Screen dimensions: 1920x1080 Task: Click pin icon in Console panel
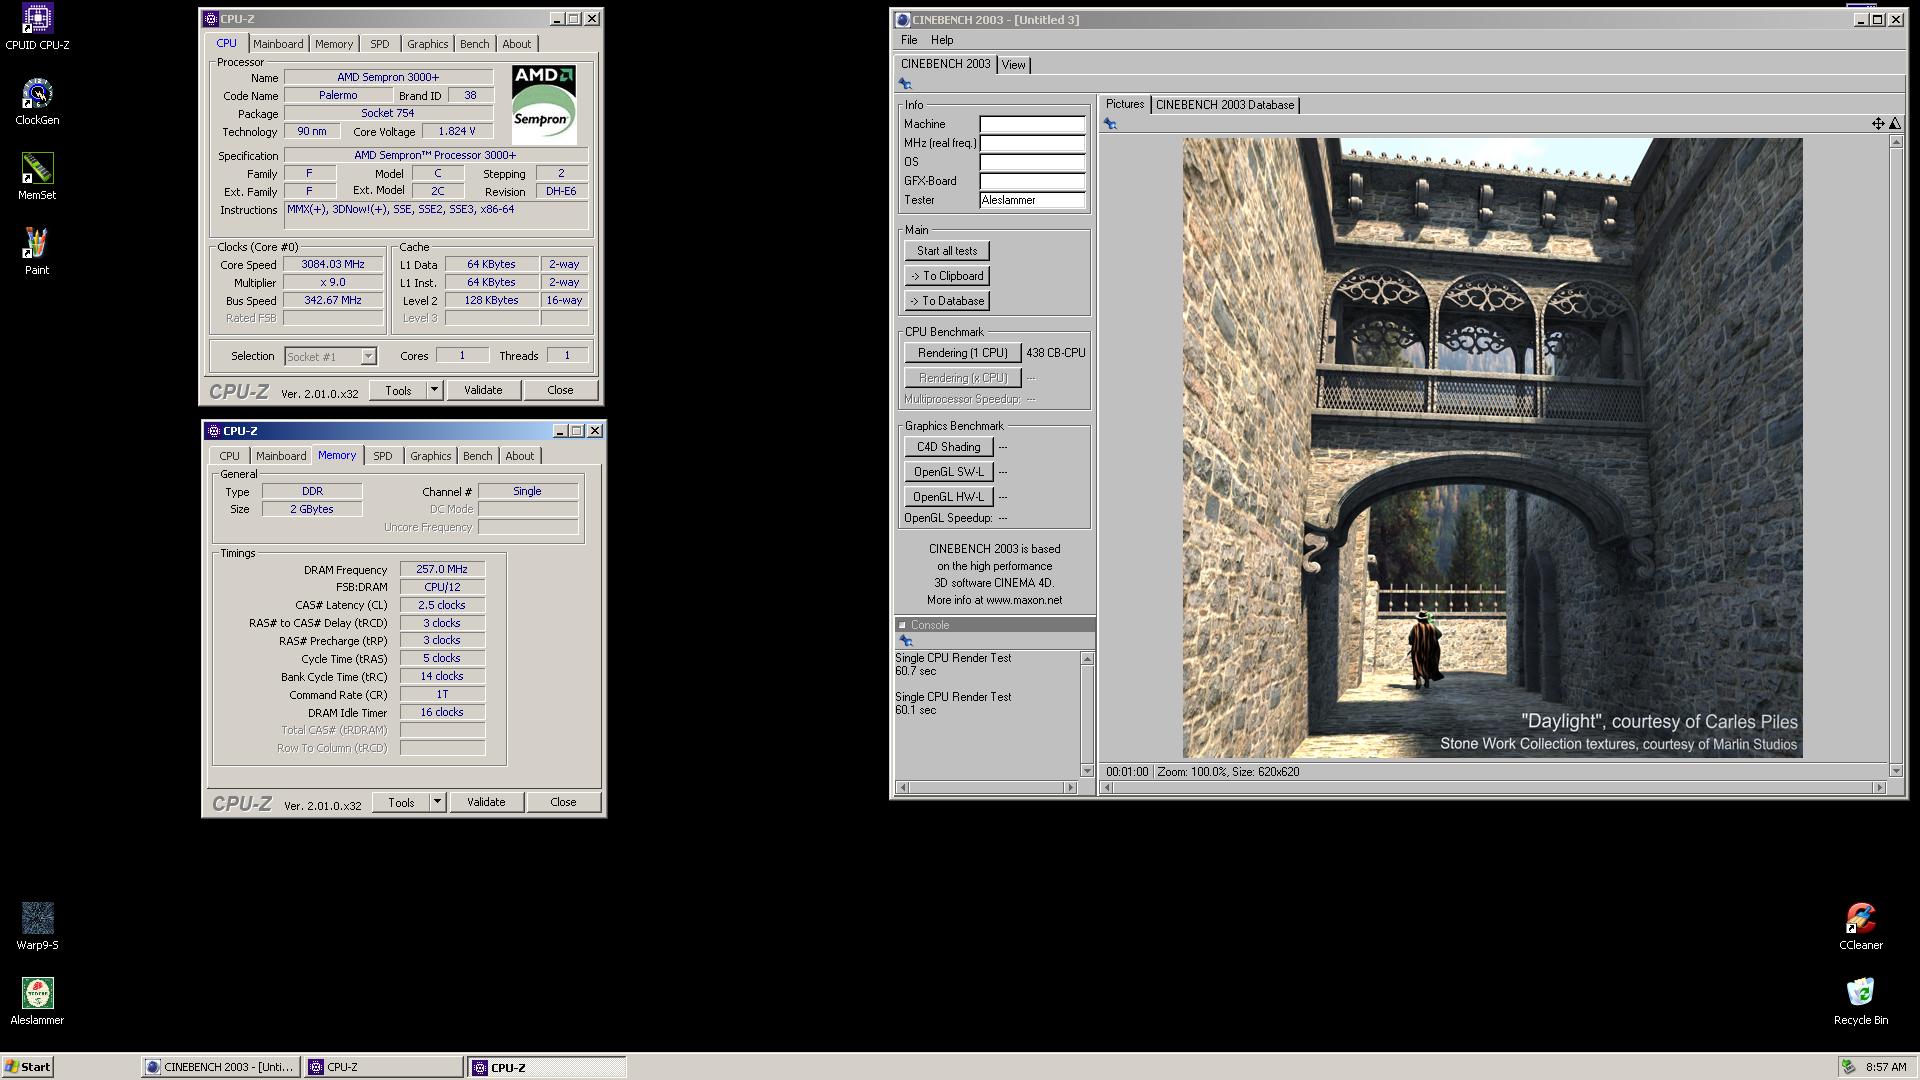906,641
